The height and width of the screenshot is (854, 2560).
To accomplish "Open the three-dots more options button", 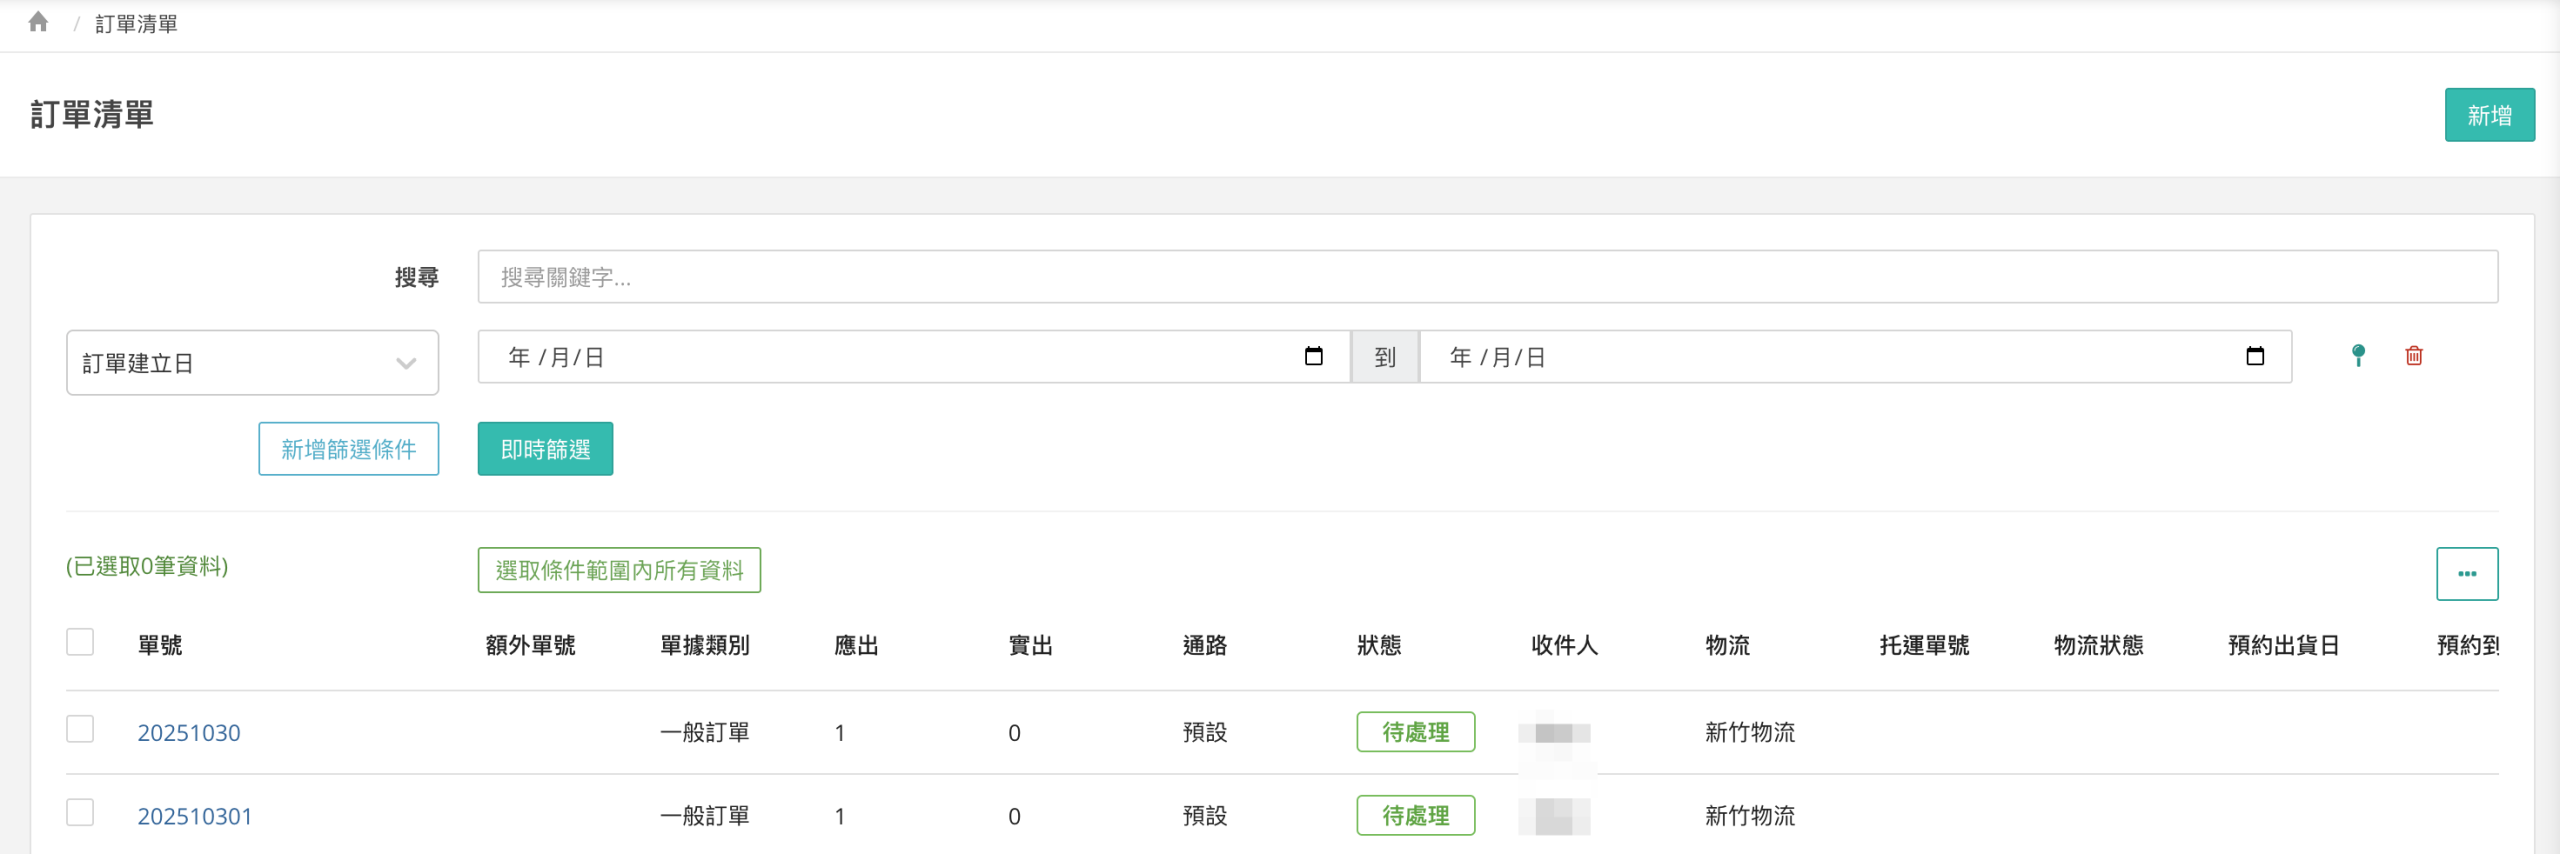I will click(2466, 573).
